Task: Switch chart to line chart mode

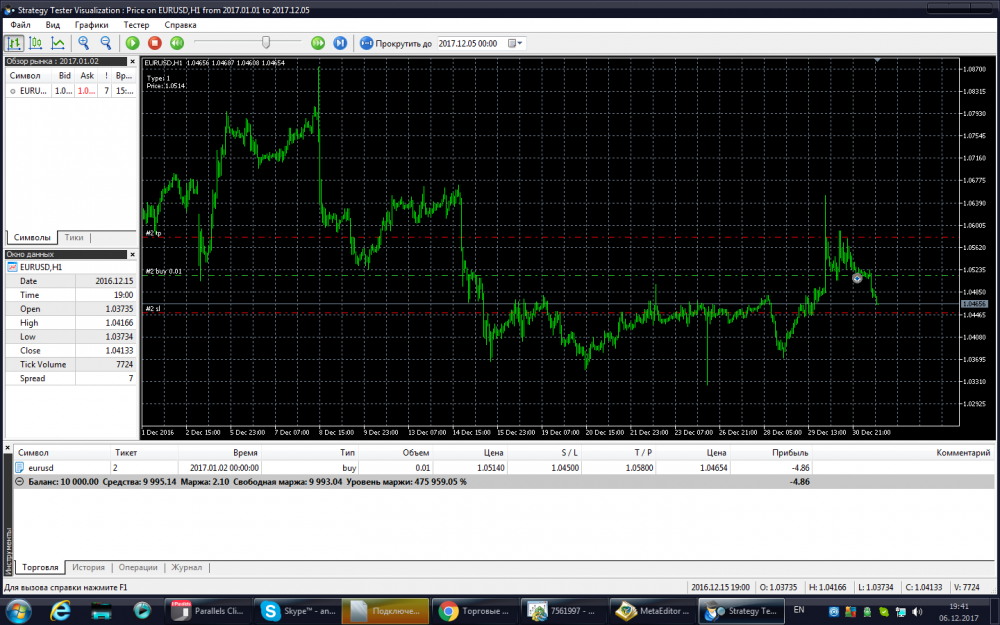Action: click(58, 43)
